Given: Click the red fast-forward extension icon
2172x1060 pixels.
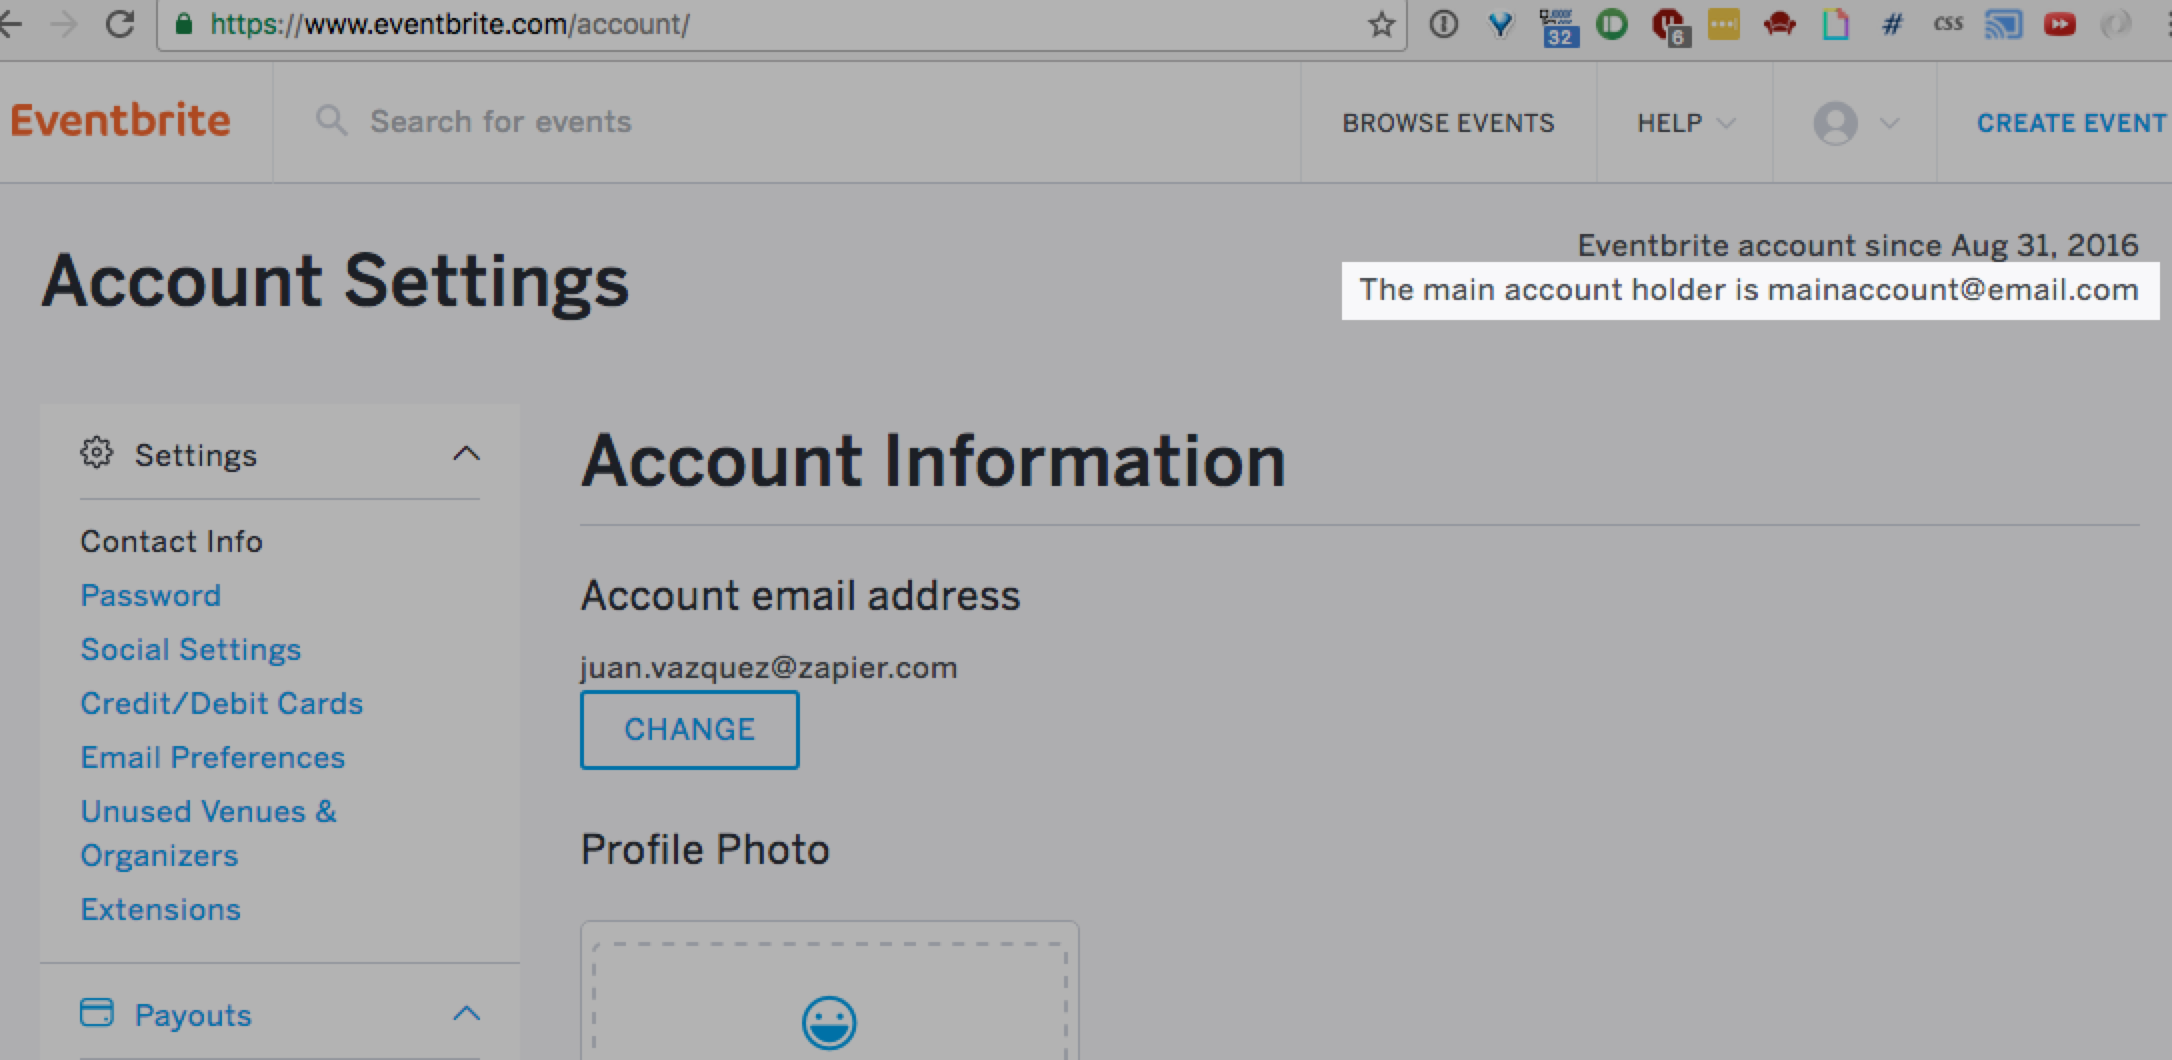Looking at the screenshot, I should [x=2060, y=24].
